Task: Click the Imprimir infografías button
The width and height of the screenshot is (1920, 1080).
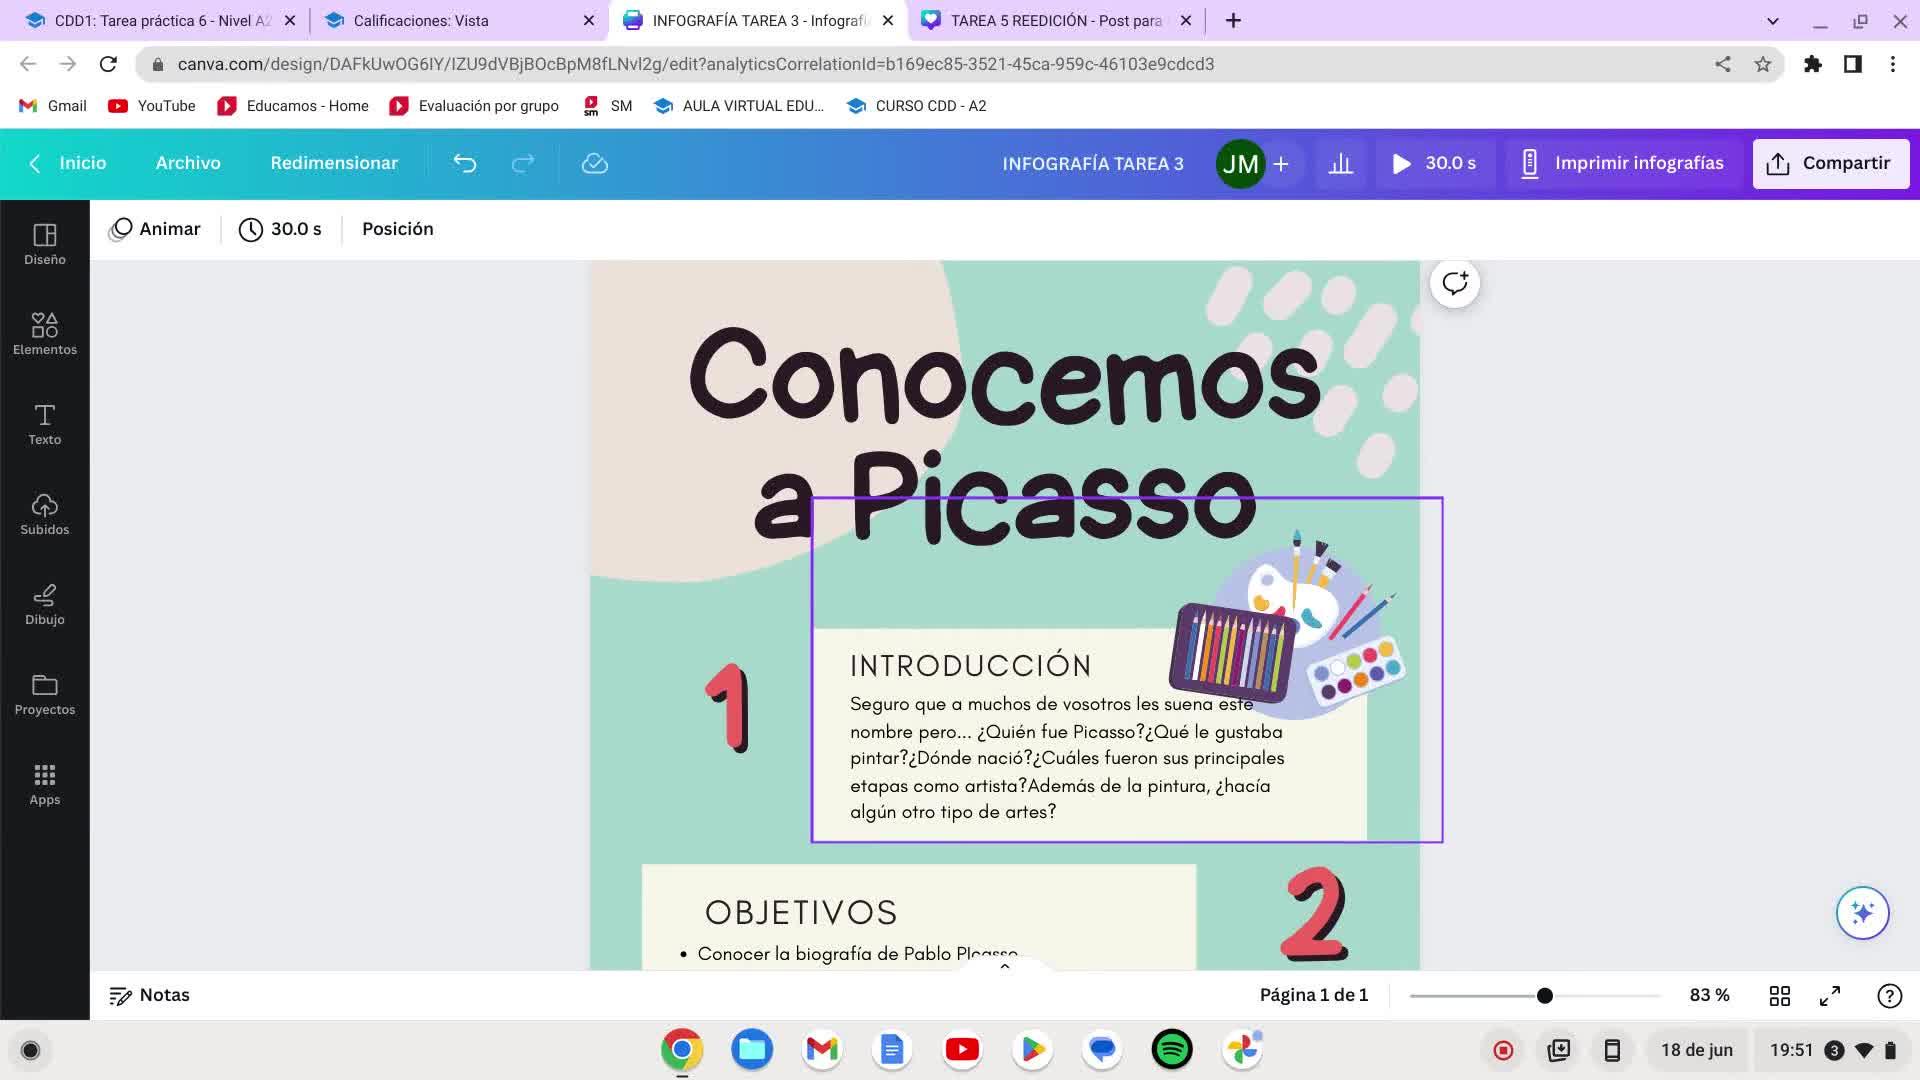Action: click(1622, 163)
